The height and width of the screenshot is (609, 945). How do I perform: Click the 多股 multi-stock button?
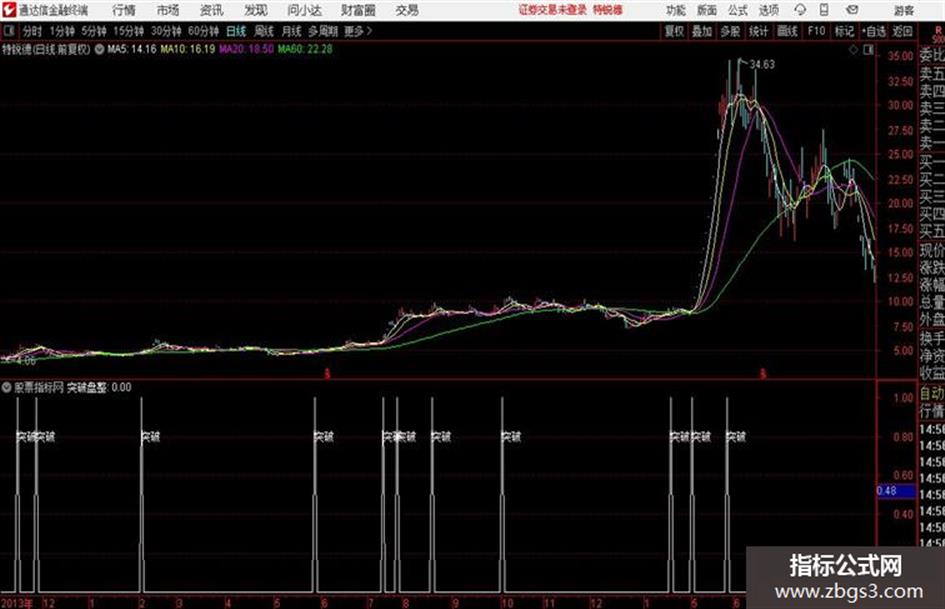[730, 31]
